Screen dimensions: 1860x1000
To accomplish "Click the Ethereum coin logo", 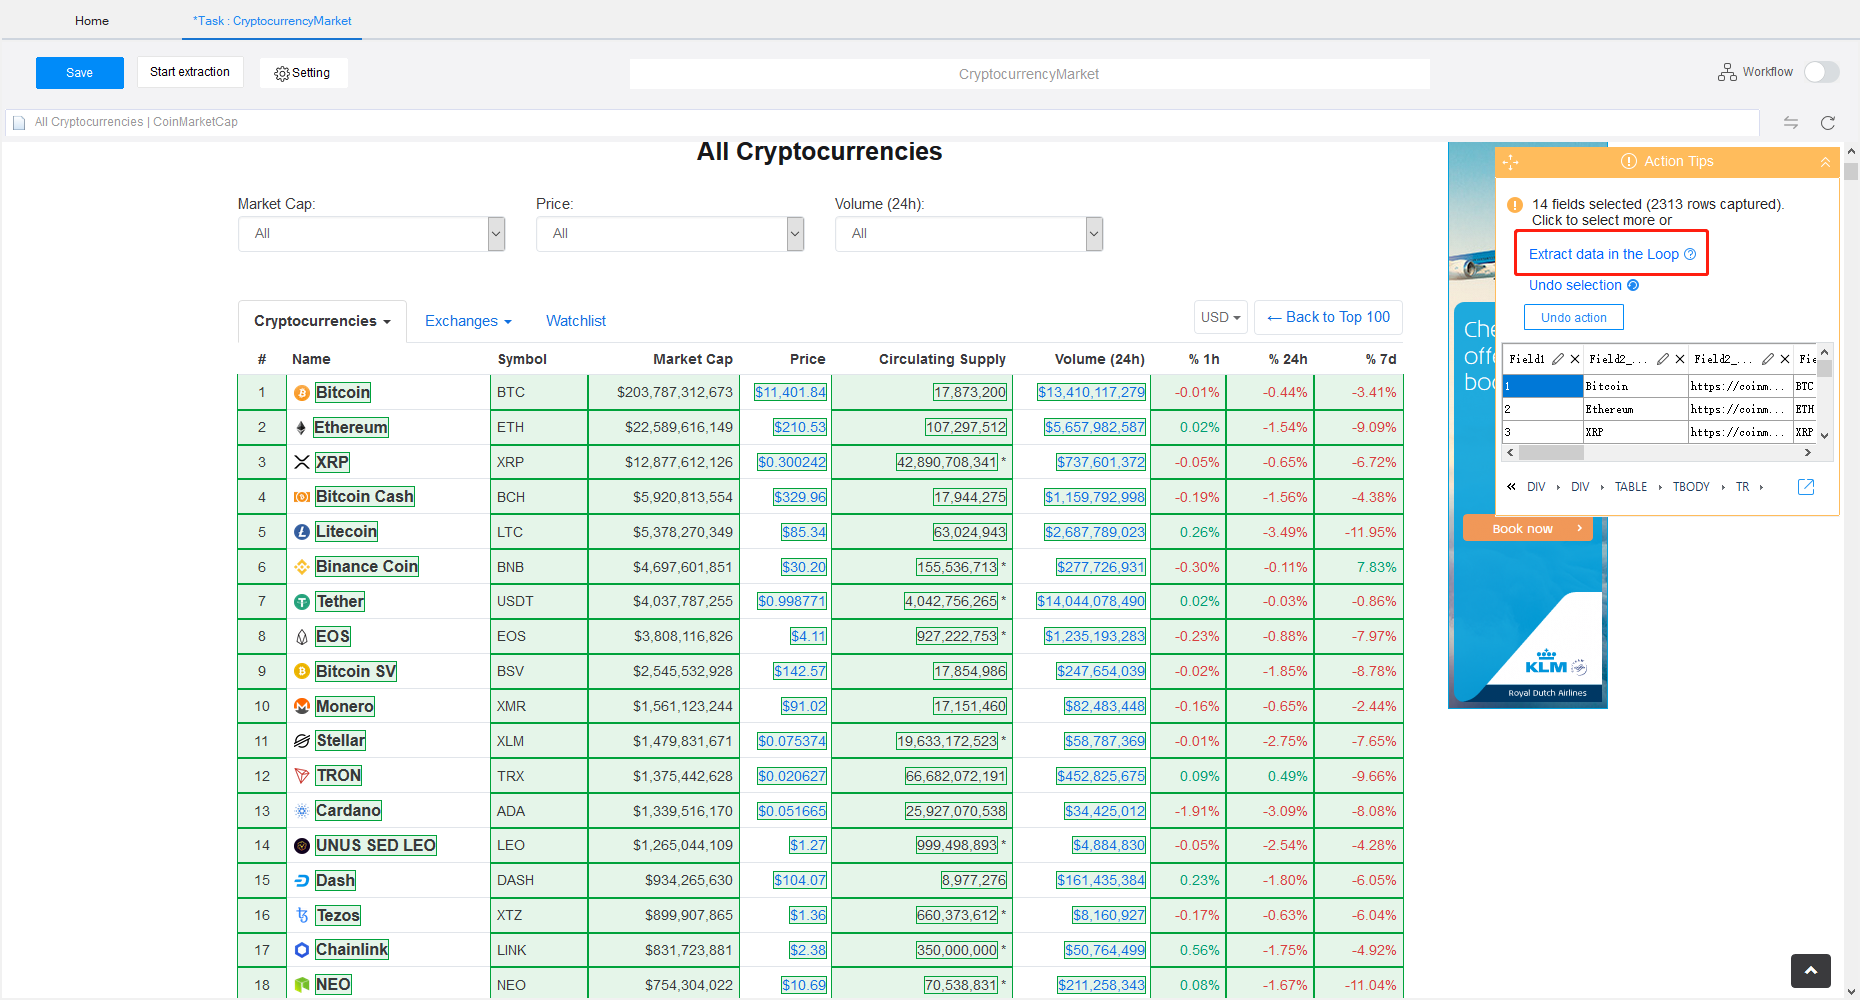I will 302,428.
